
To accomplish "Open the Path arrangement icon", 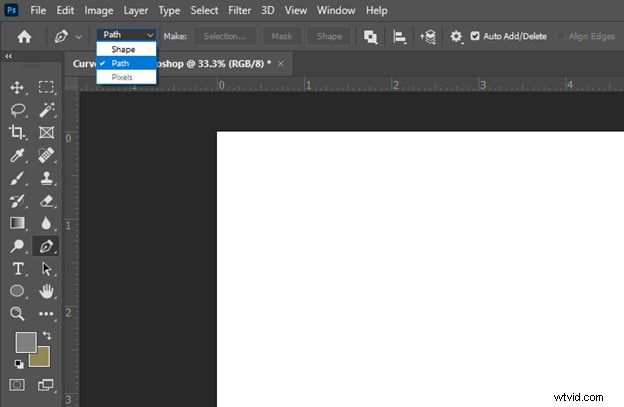I will pos(428,37).
